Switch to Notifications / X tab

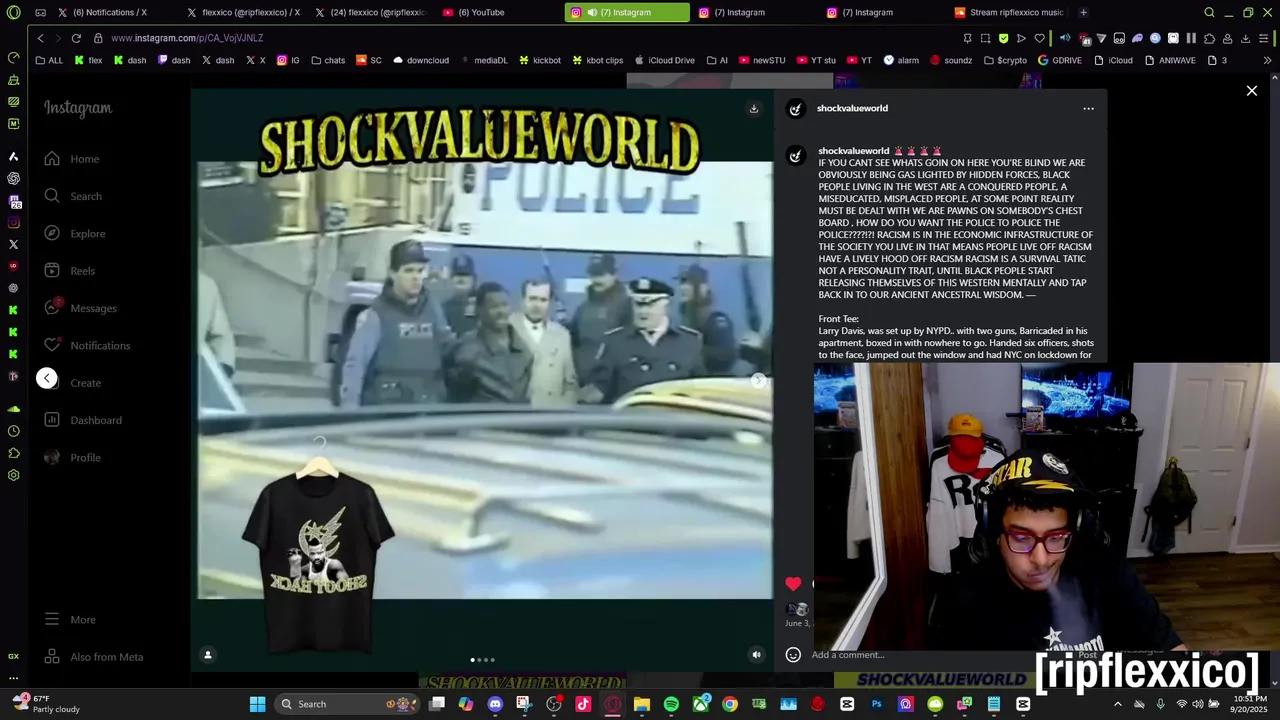[x=110, y=13]
